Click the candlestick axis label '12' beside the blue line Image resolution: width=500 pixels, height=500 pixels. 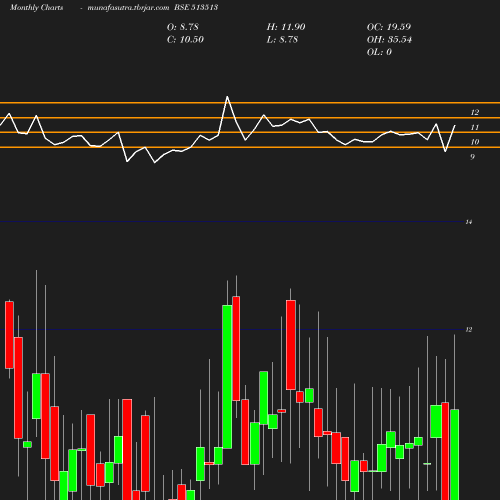(x=469, y=330)
